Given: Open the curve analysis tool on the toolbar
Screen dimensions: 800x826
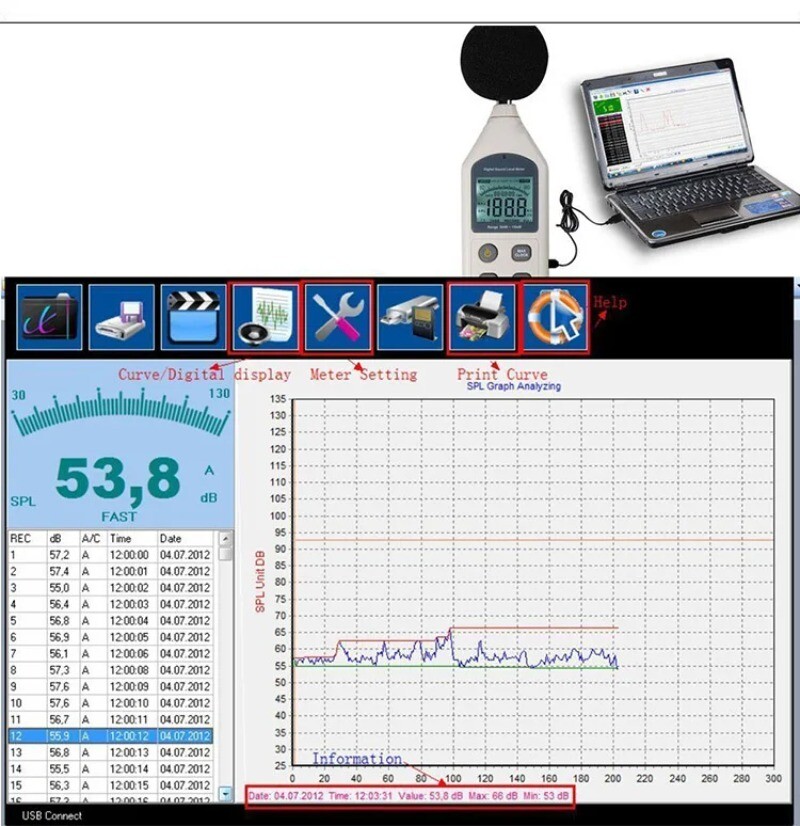Looking at the screenshot, I should coord(48,315).
